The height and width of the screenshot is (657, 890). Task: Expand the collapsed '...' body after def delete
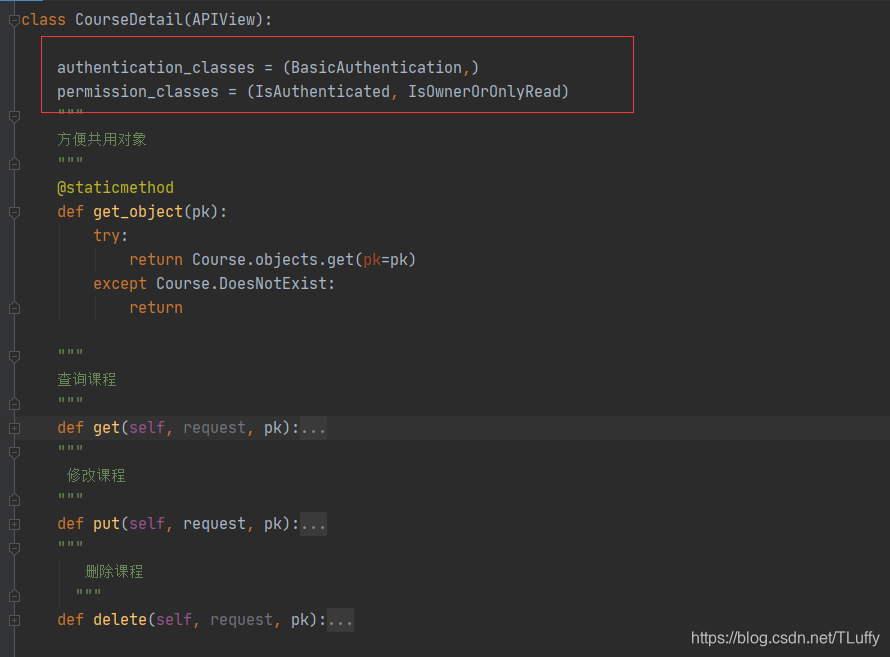coord(341,620)
